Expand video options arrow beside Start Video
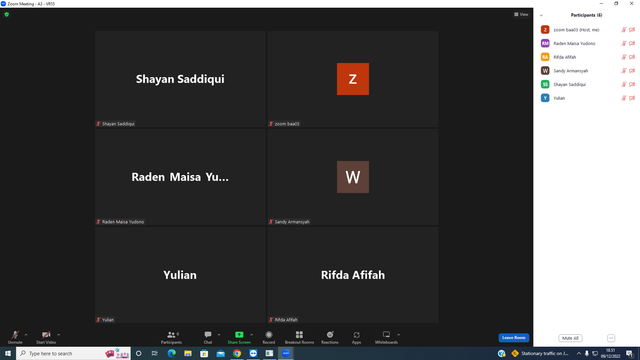Image resolution: width=640 pixels, height=360 pixels. click(59, 335)
